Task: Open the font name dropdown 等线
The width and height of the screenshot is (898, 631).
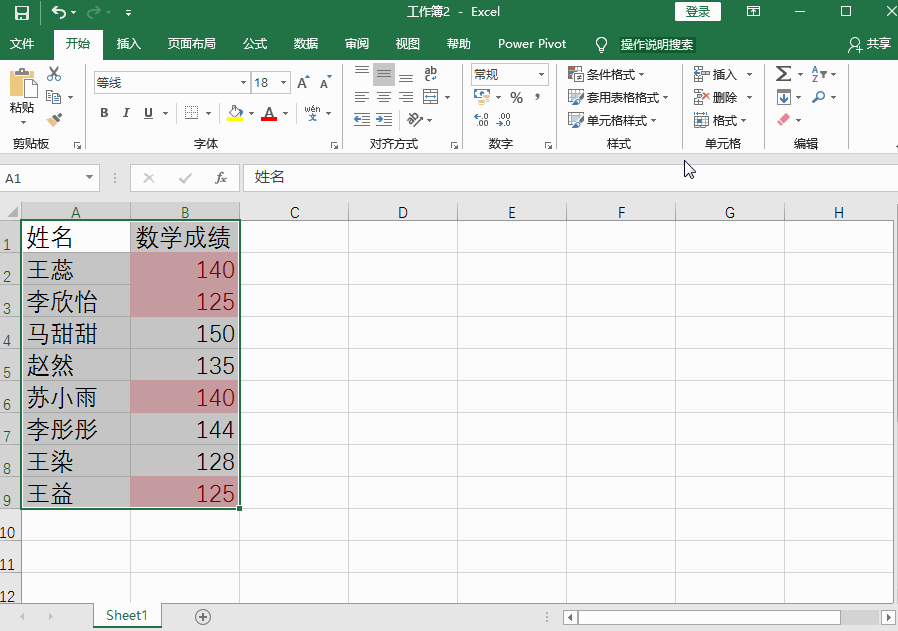Action: point(243,83)
